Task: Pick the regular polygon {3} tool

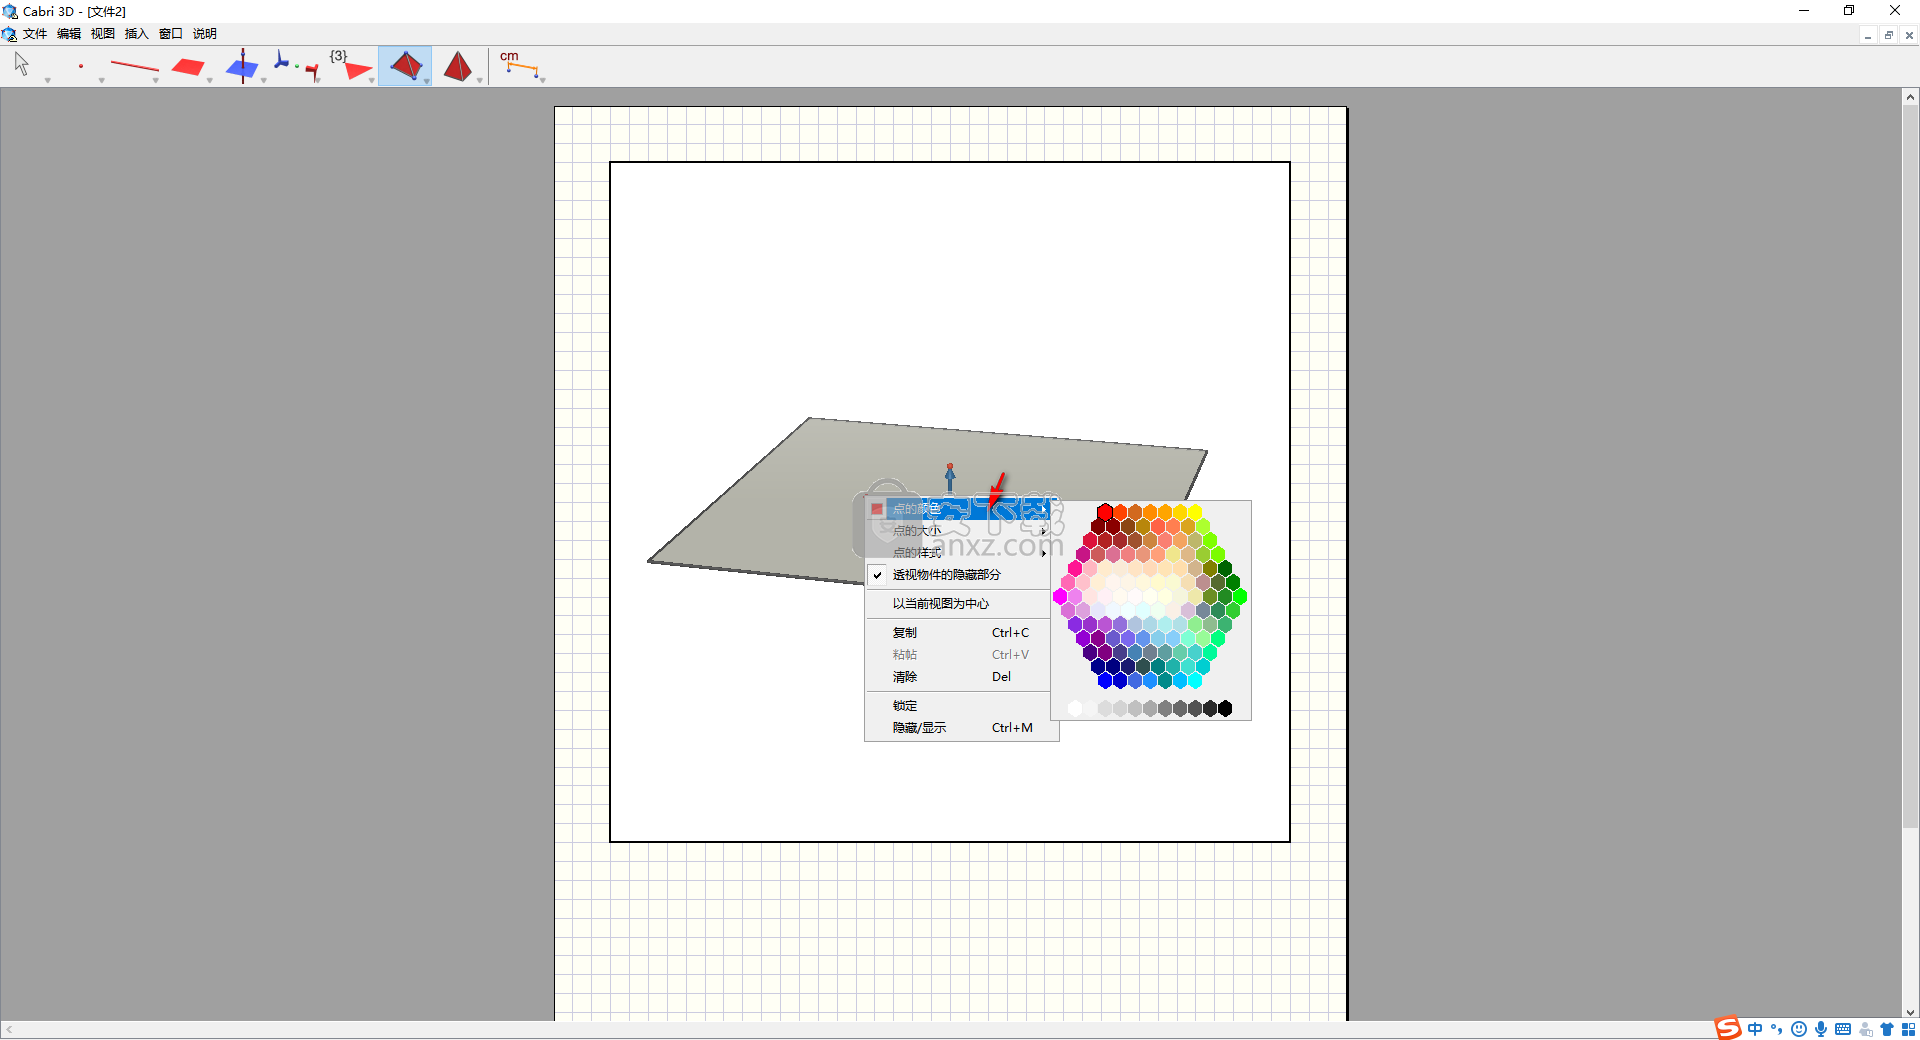Action: [350, 66]
